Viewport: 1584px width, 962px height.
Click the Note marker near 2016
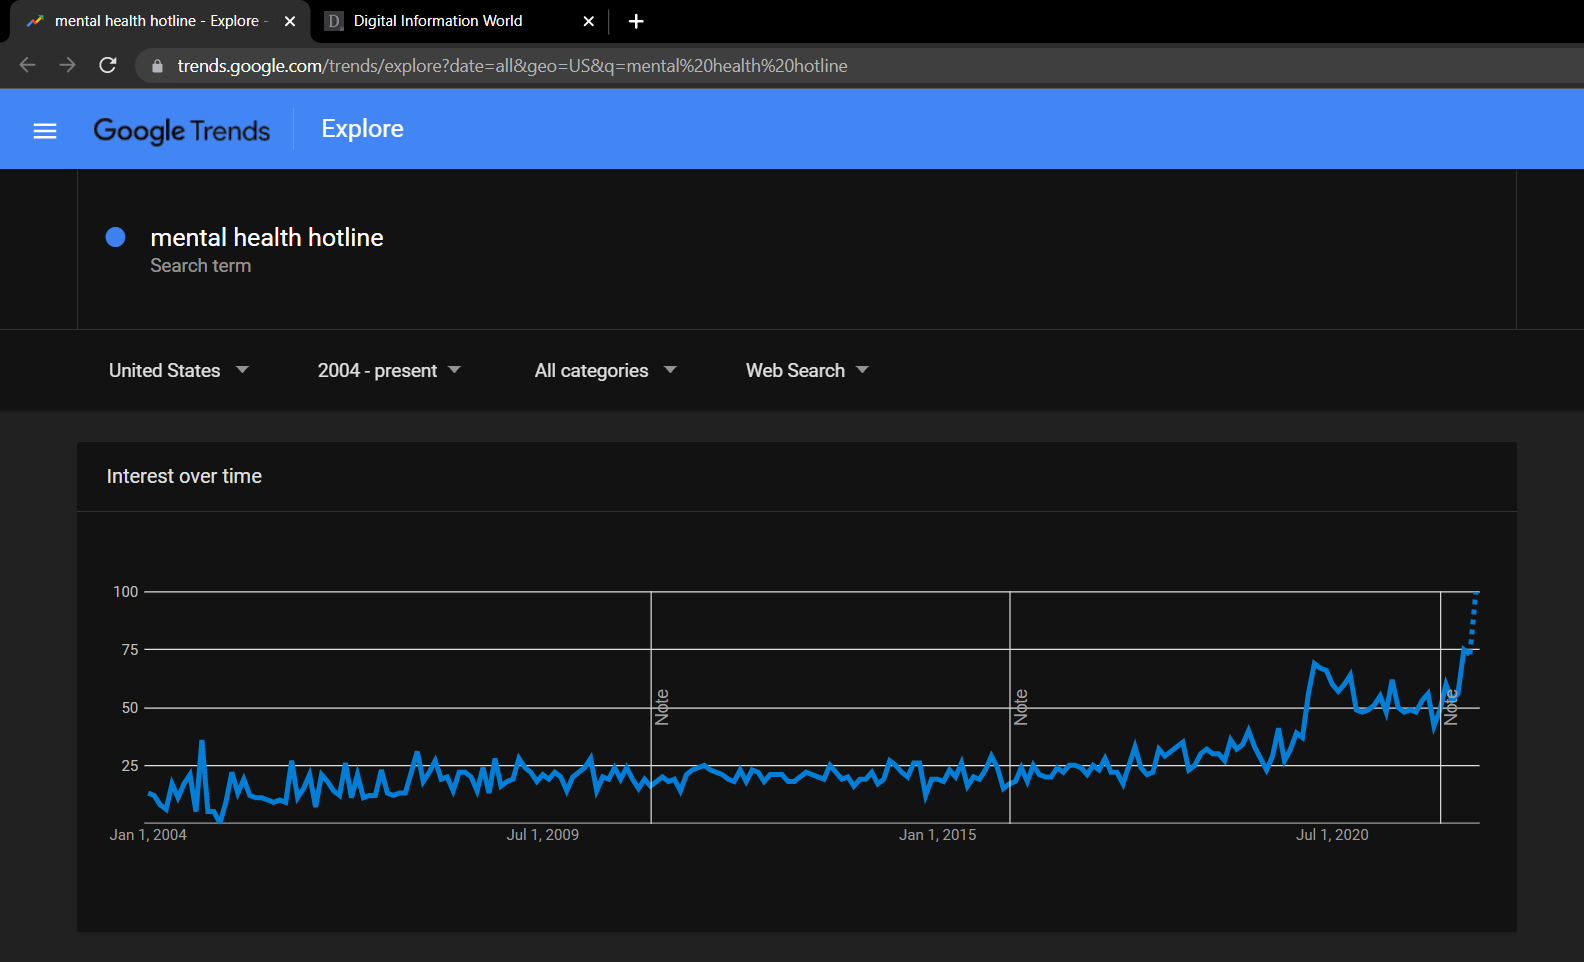coord(1021,707)
